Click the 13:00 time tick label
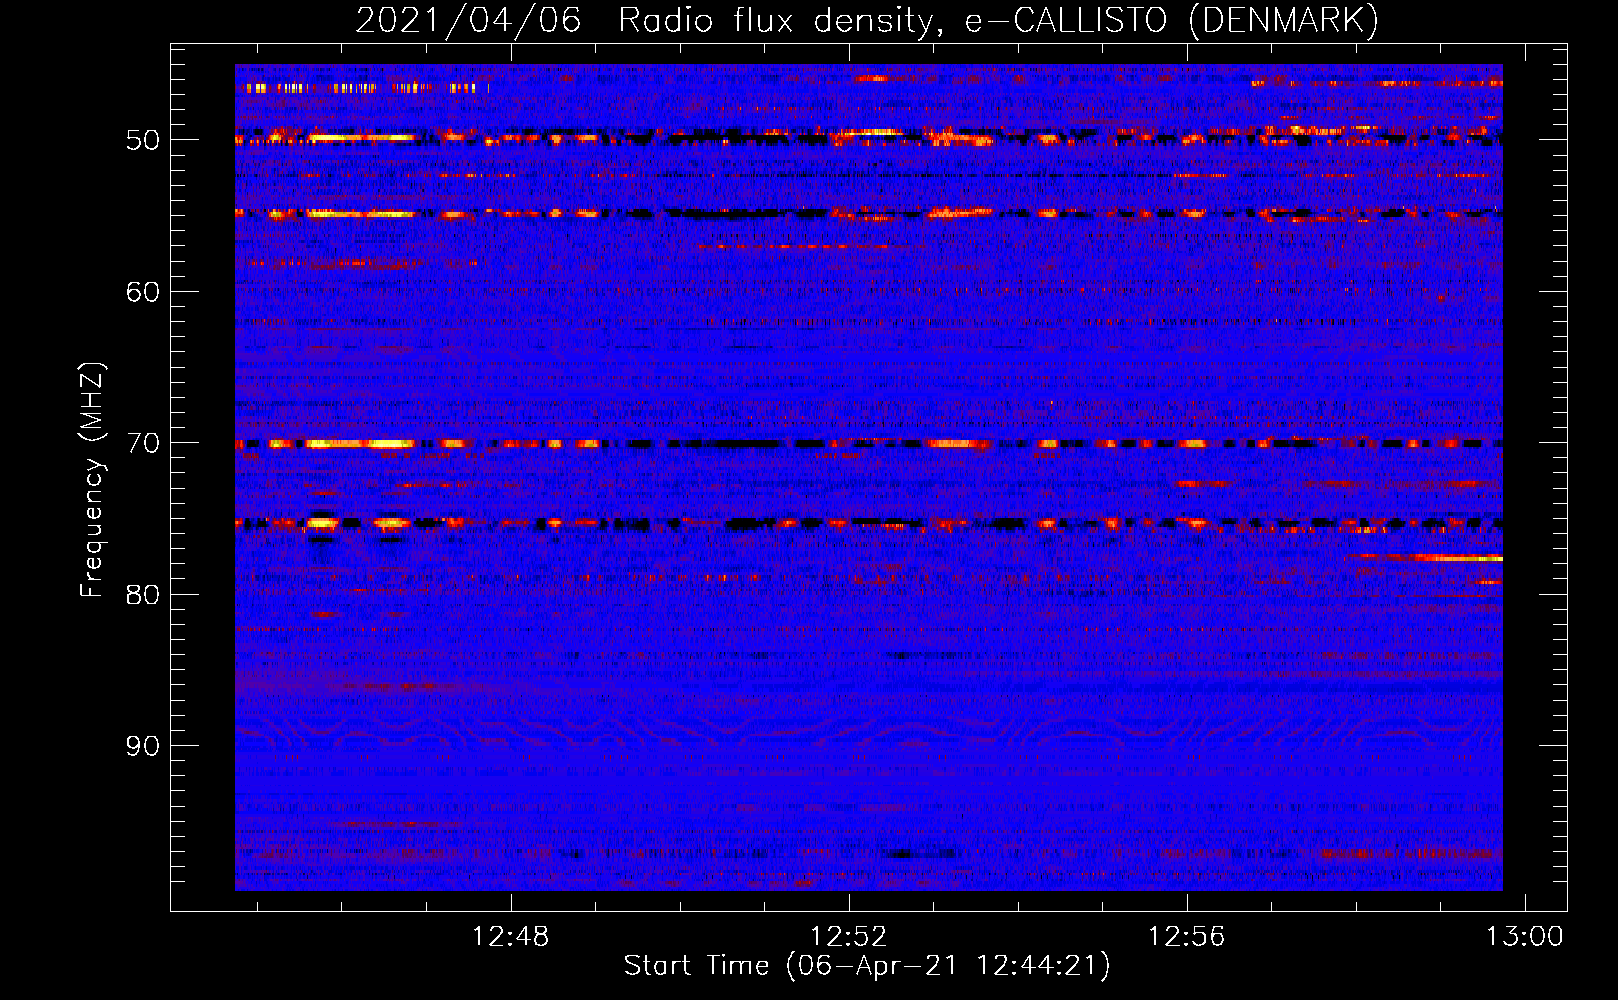 pos(1524,937)
